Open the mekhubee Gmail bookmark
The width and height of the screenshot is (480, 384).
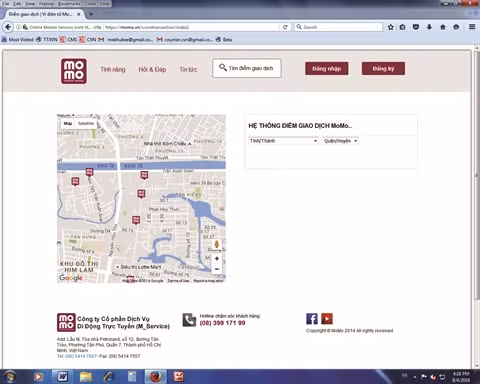tap(126, 40)
